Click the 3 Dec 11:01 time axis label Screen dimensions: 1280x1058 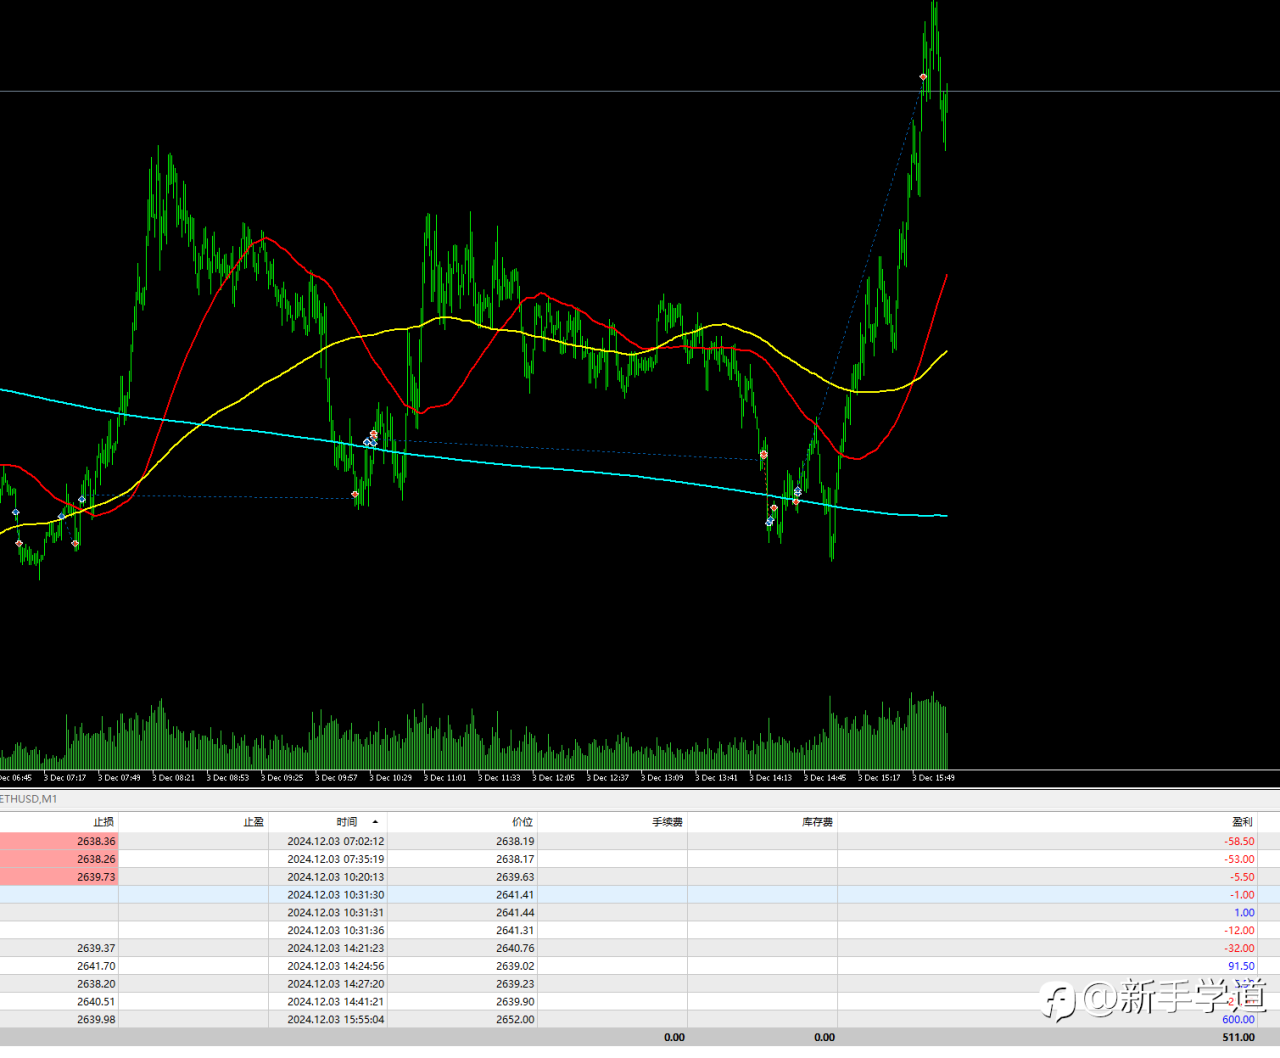pos(444,778)
